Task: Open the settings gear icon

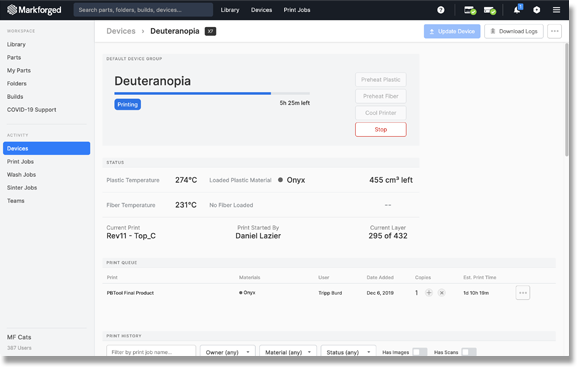Action: tap(537, 10)
